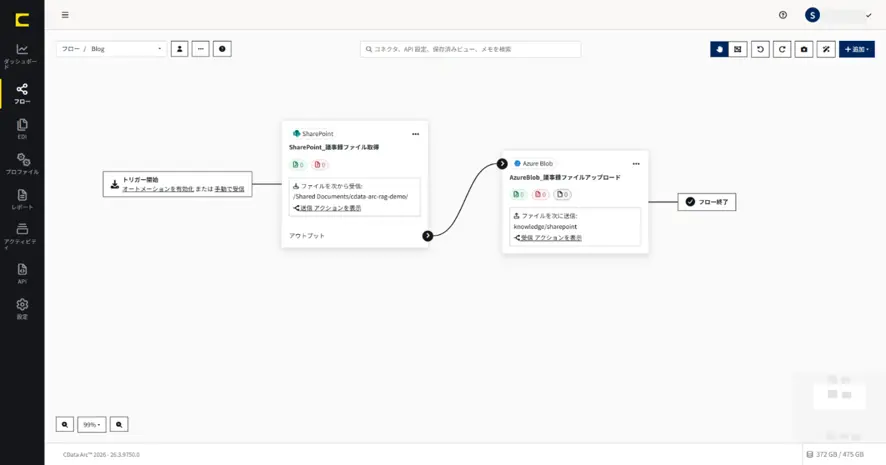Open the workspace ellipsis options button
Viewport: 886px width, 465px height.
tap(201, 49)
